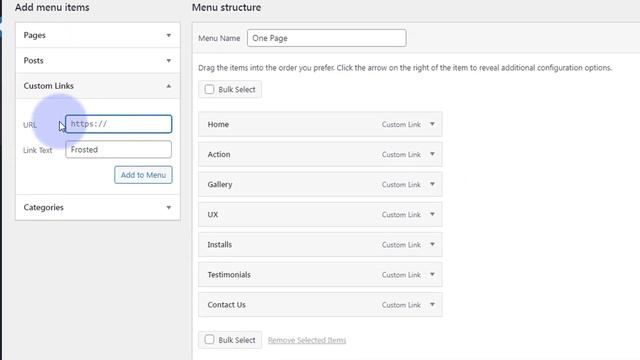
Task: Select the Action menu item bar
Action: 320,154
